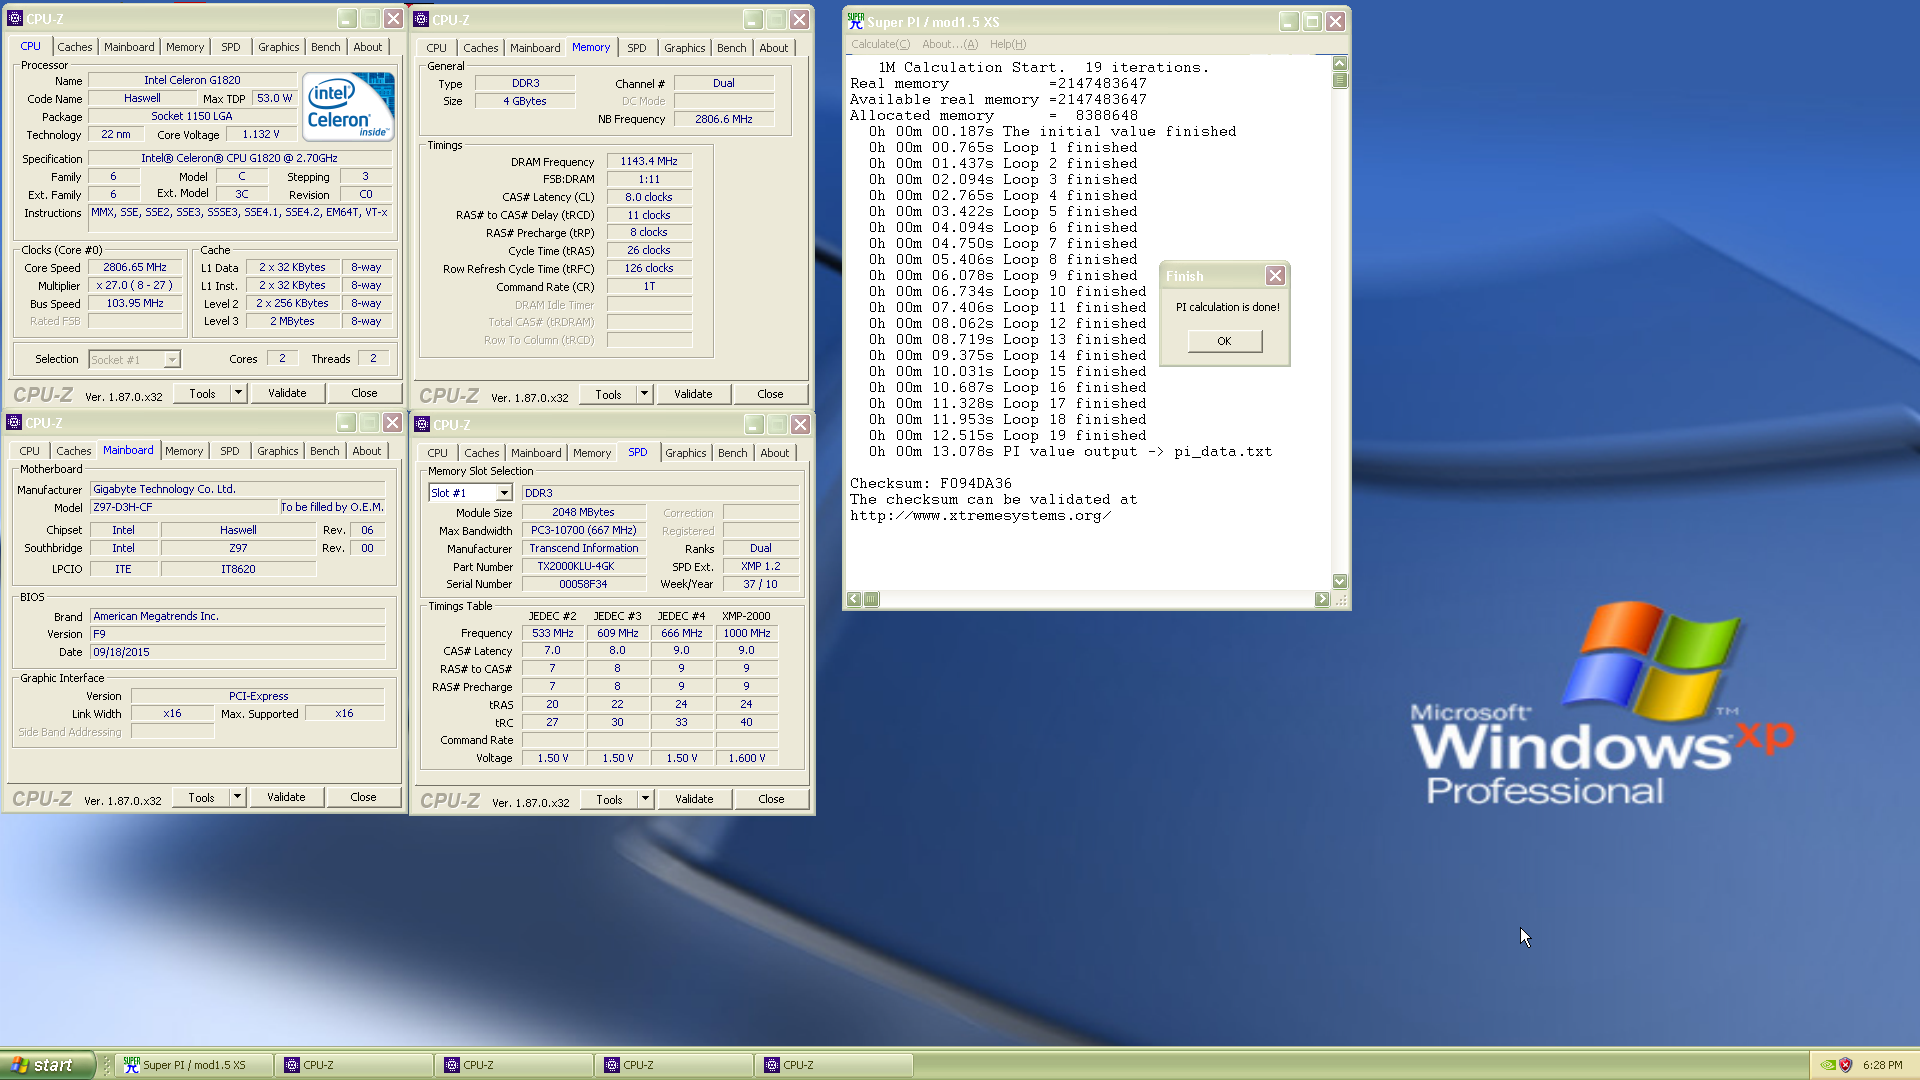Open the Windows start menu
Image resolution: width=1920 pixels, height=1080 pixels.
47,1065
